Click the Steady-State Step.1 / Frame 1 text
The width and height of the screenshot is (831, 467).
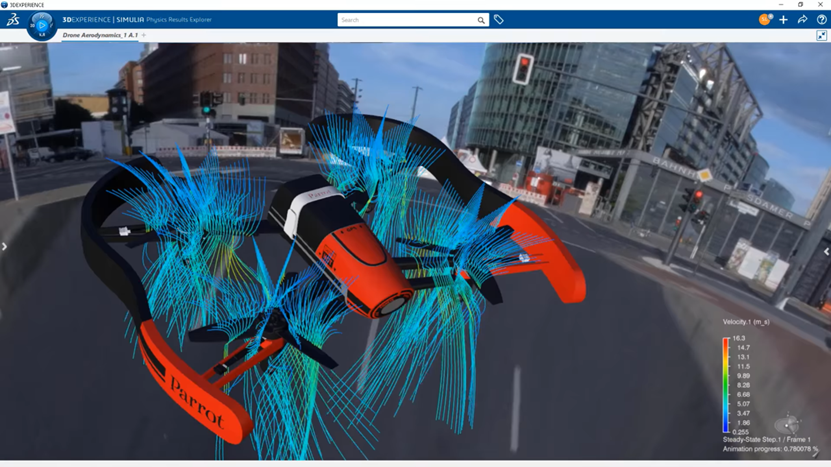(x=766, y=439)
